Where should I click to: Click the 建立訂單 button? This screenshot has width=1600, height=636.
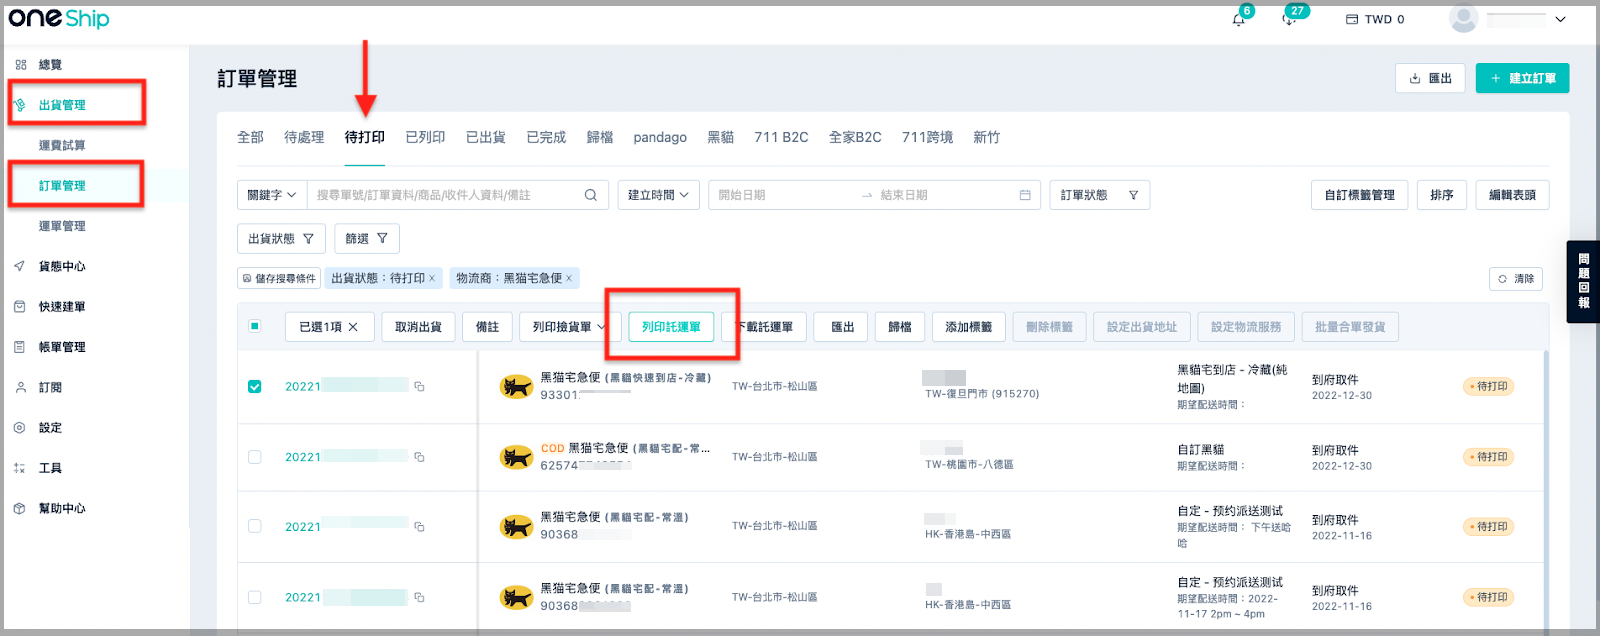[x=1522, y=78]
